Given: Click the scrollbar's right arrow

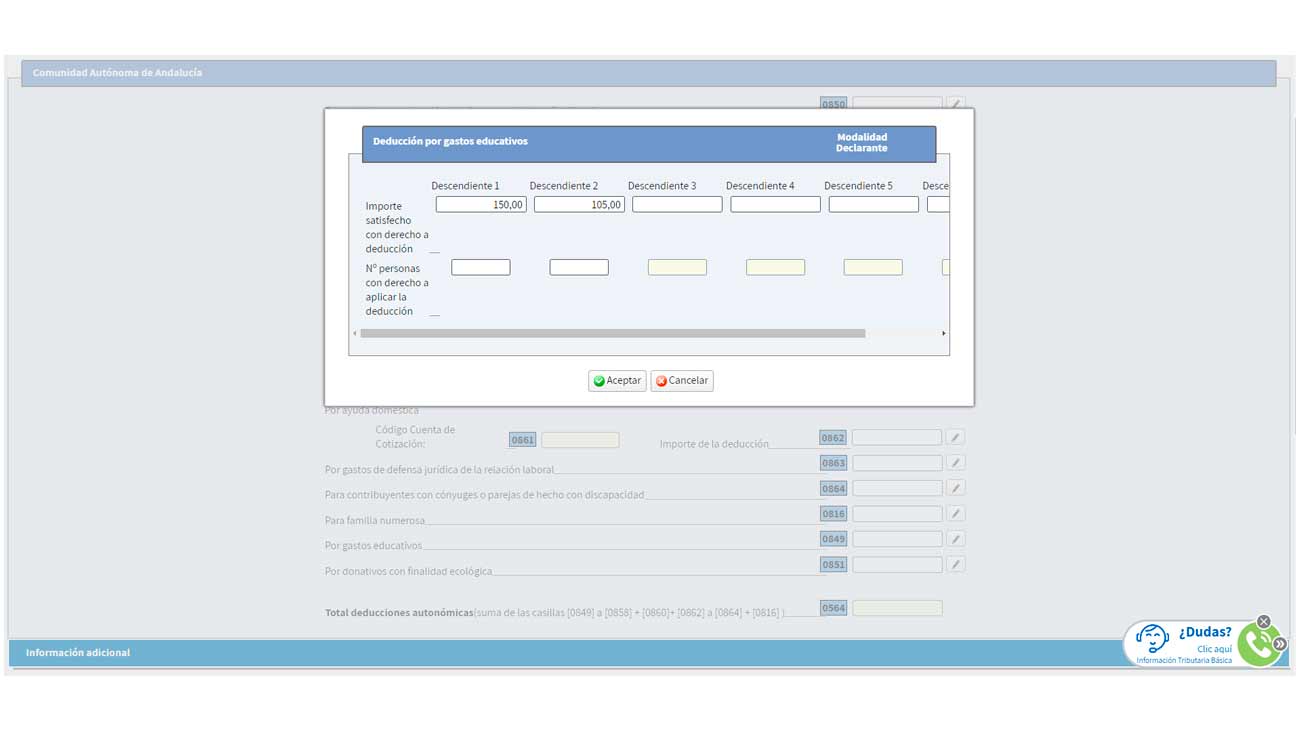Looking at the screenshot, I should [x=944, y=333].
